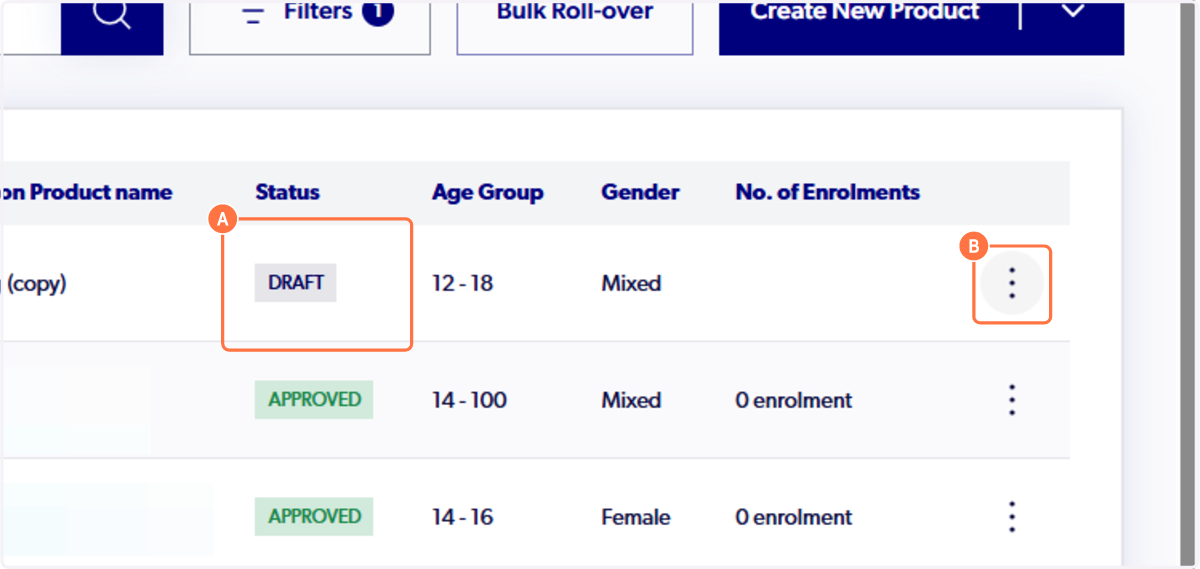Click the (copy) product name cell
Image resolution: width=1200 pixels, height=569 pixels.
[x=36, y=283]
